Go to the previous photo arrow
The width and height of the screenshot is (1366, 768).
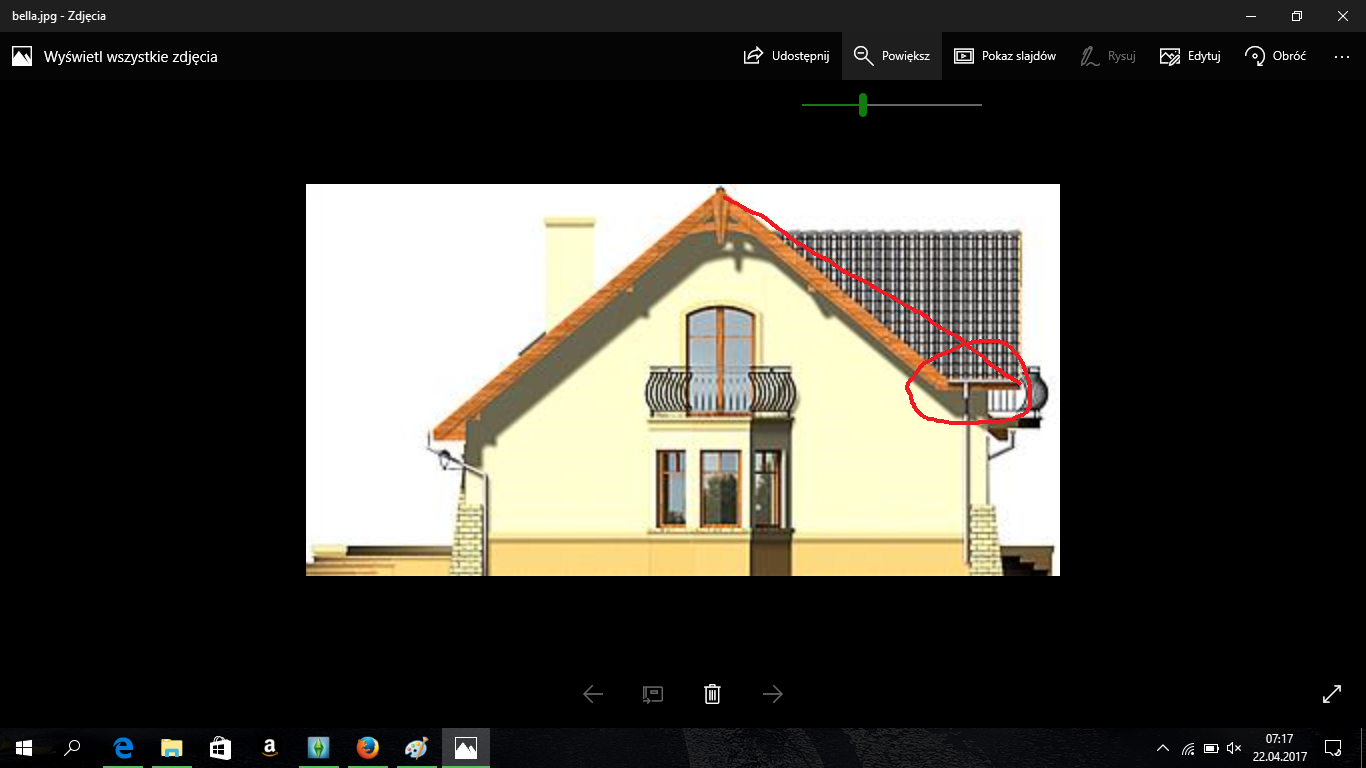(x=593, y=694)
